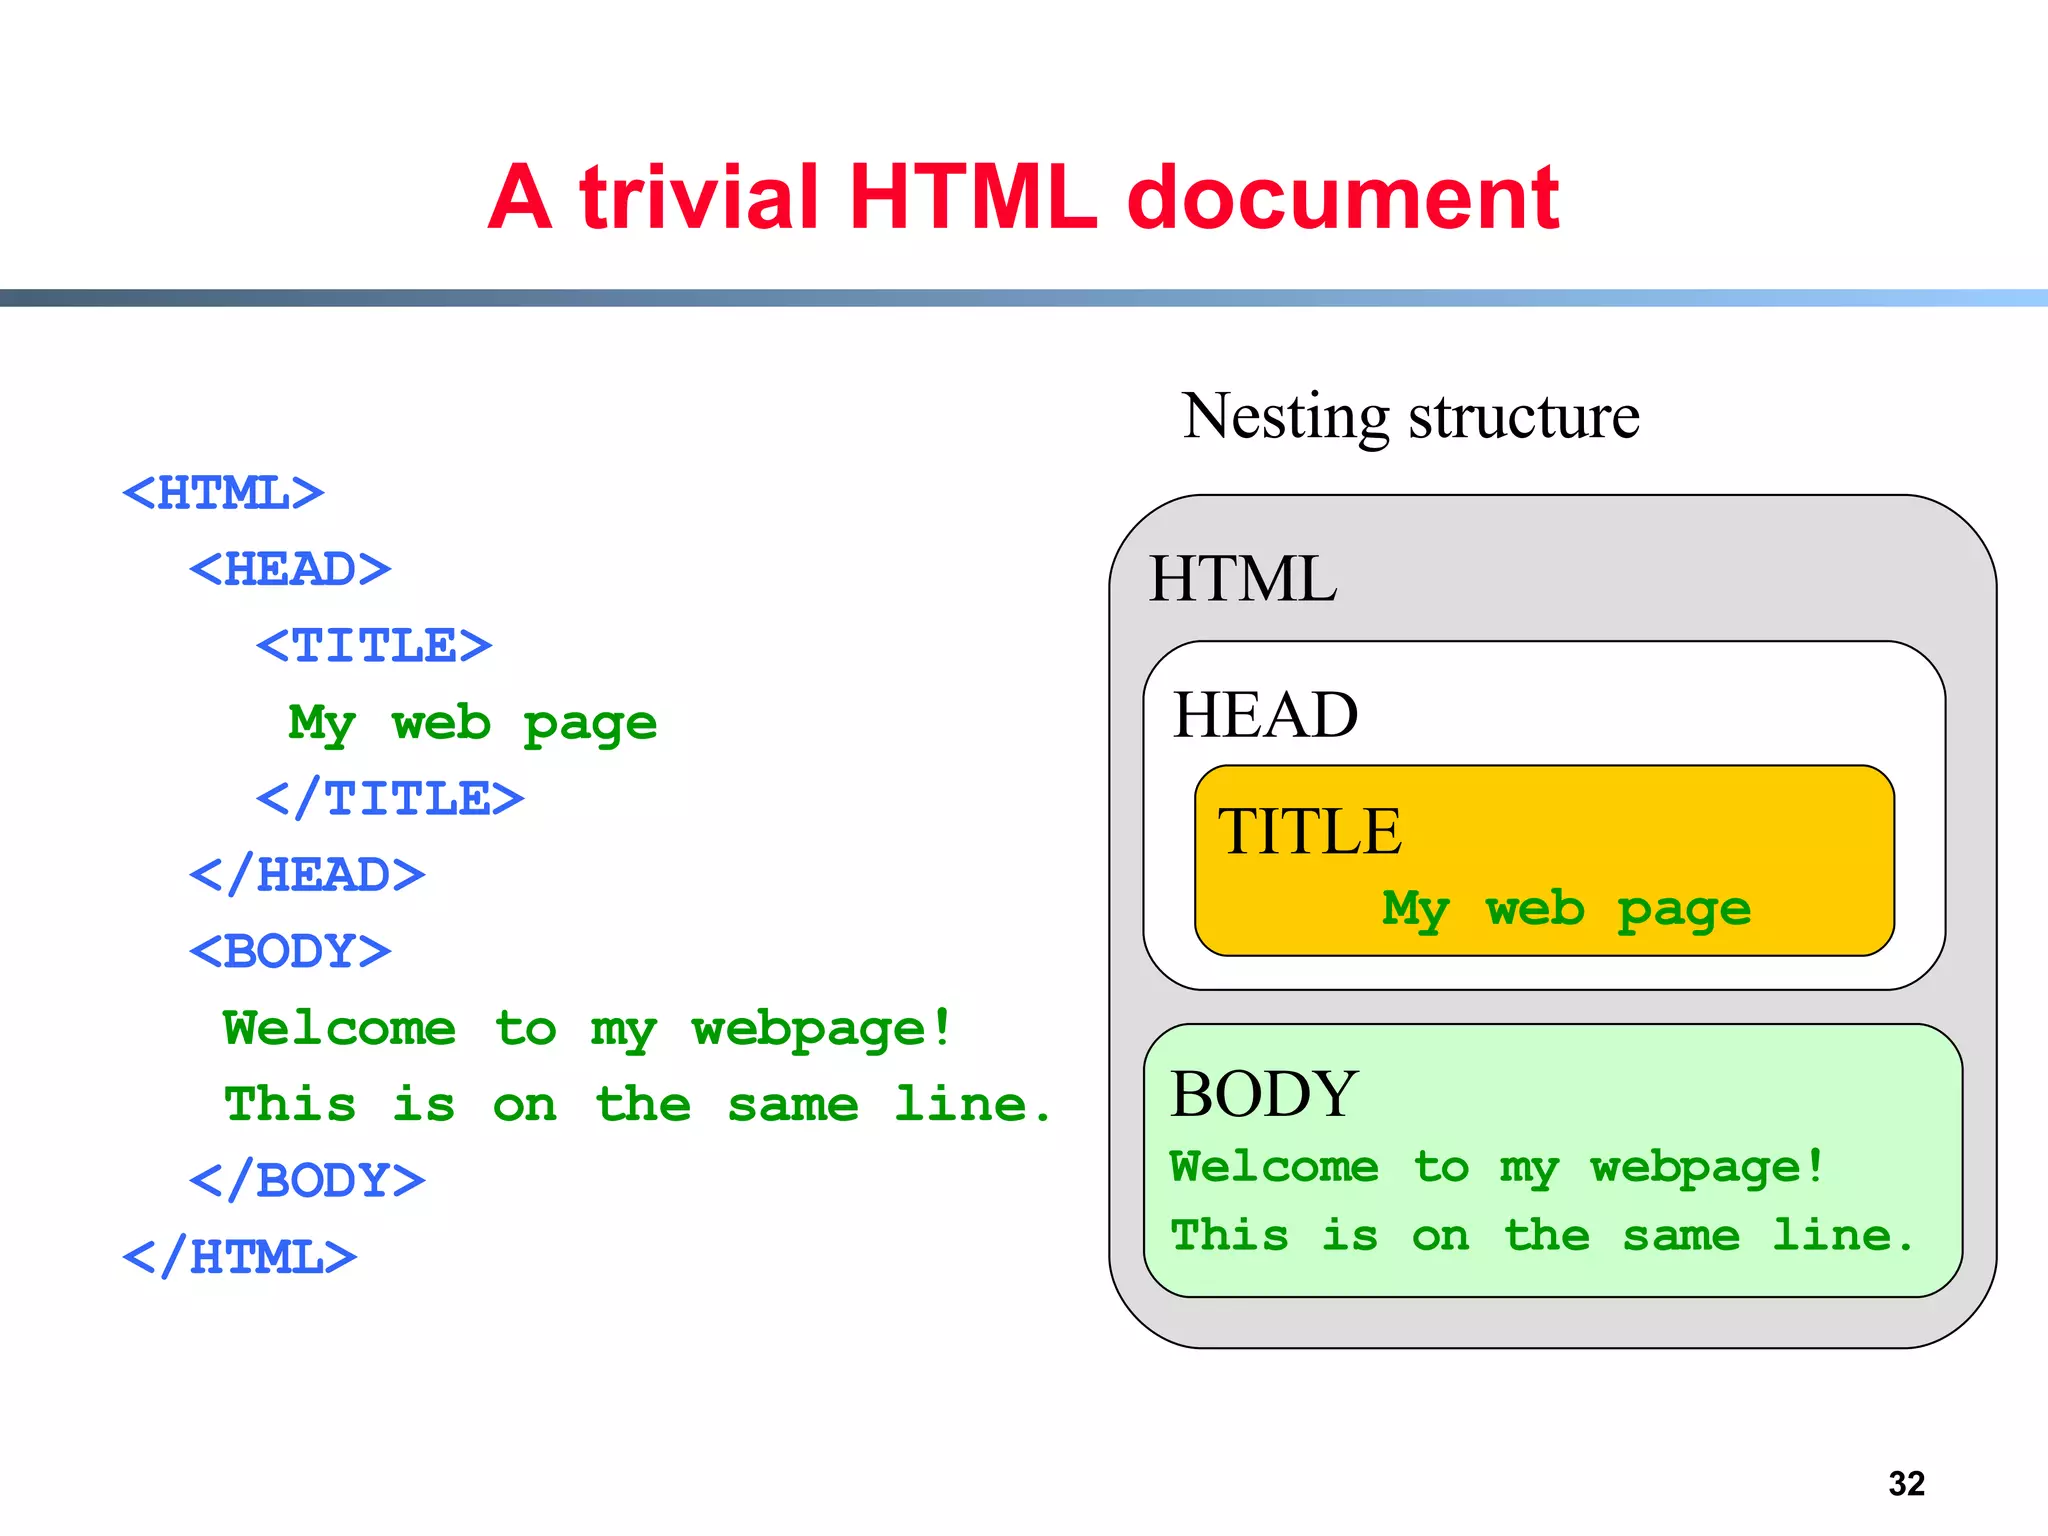The height and width of the screenshot is (1536, 2048).
Task: Click the opening <BODY> tag
Action: coord(290,951)
